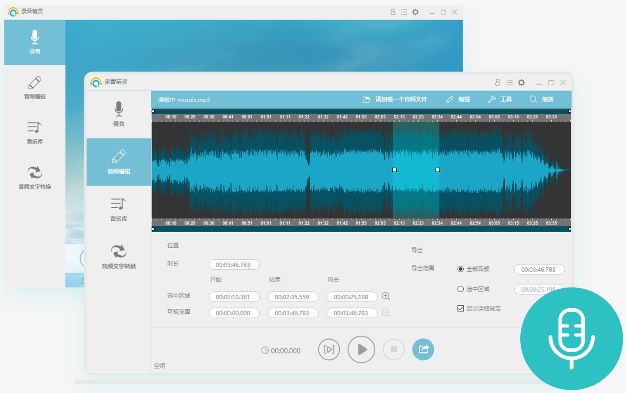Open the music library sidebar icon

[119, 209]
